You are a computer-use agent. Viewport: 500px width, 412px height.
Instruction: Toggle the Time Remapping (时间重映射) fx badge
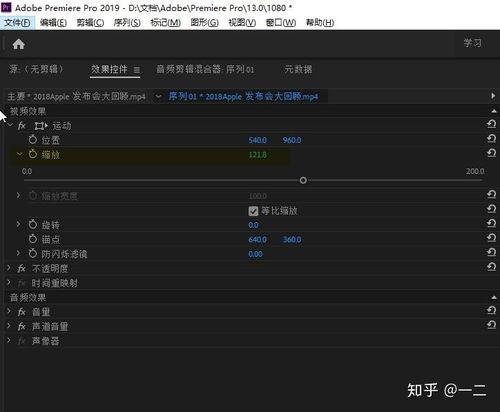pos(22,283)
